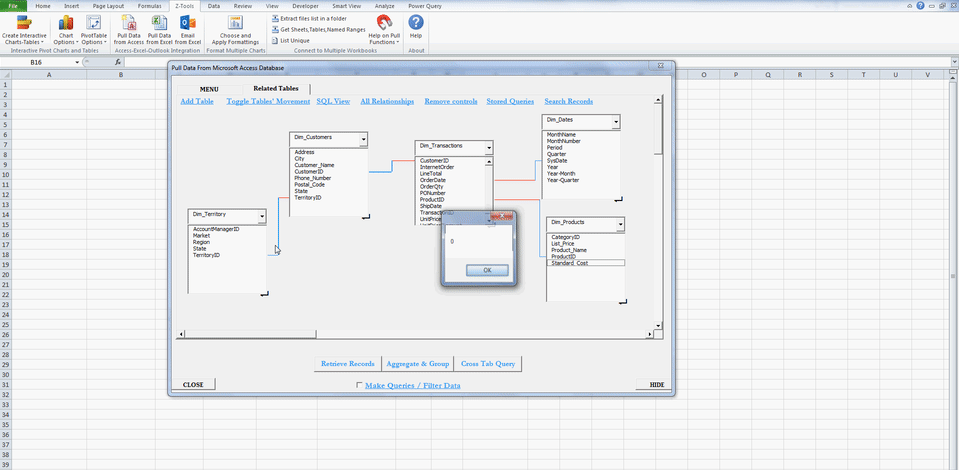Open the Name Box dropdown arrow

(x=77, y=62)
